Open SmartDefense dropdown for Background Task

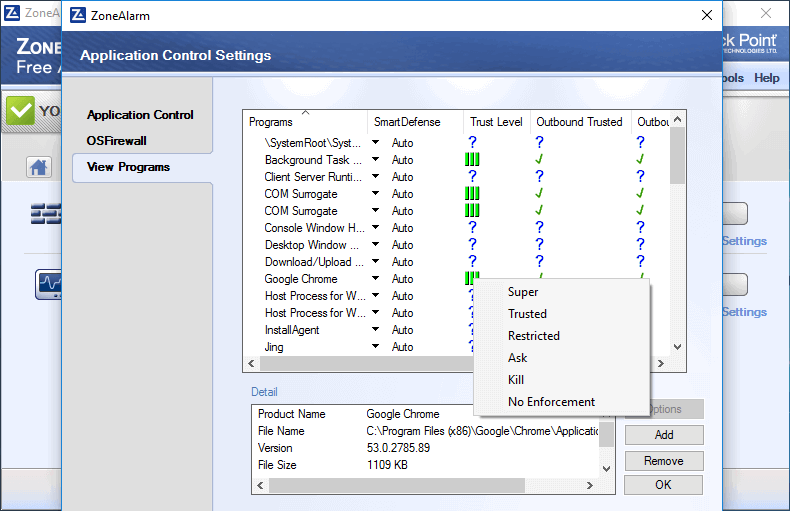[375, 159]
